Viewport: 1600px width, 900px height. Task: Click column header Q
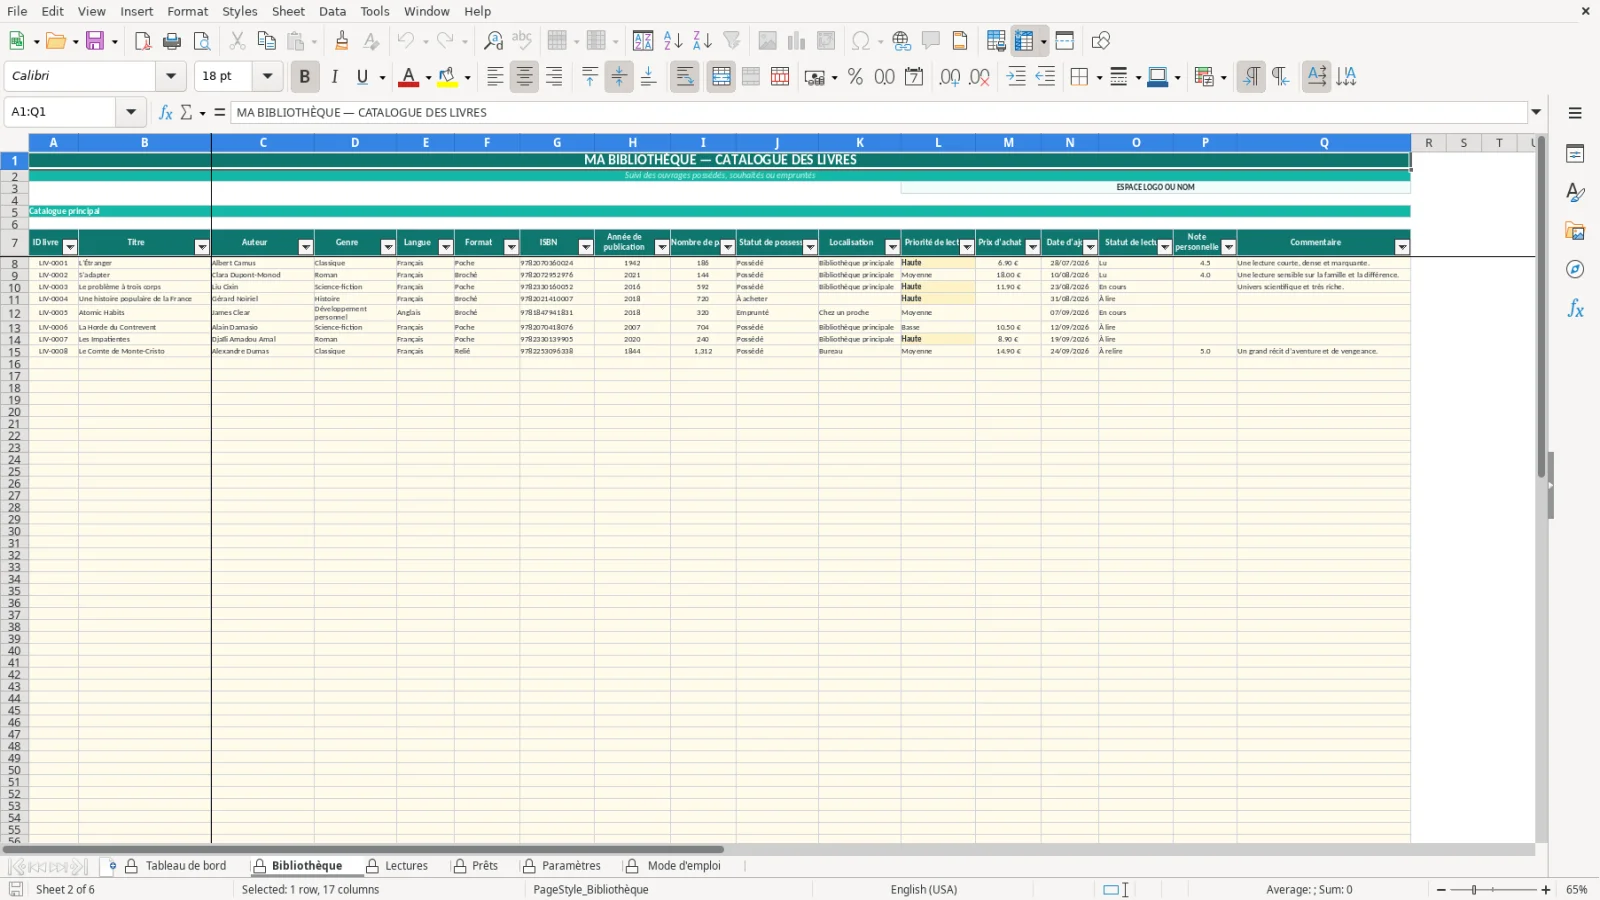point(1324,143)
